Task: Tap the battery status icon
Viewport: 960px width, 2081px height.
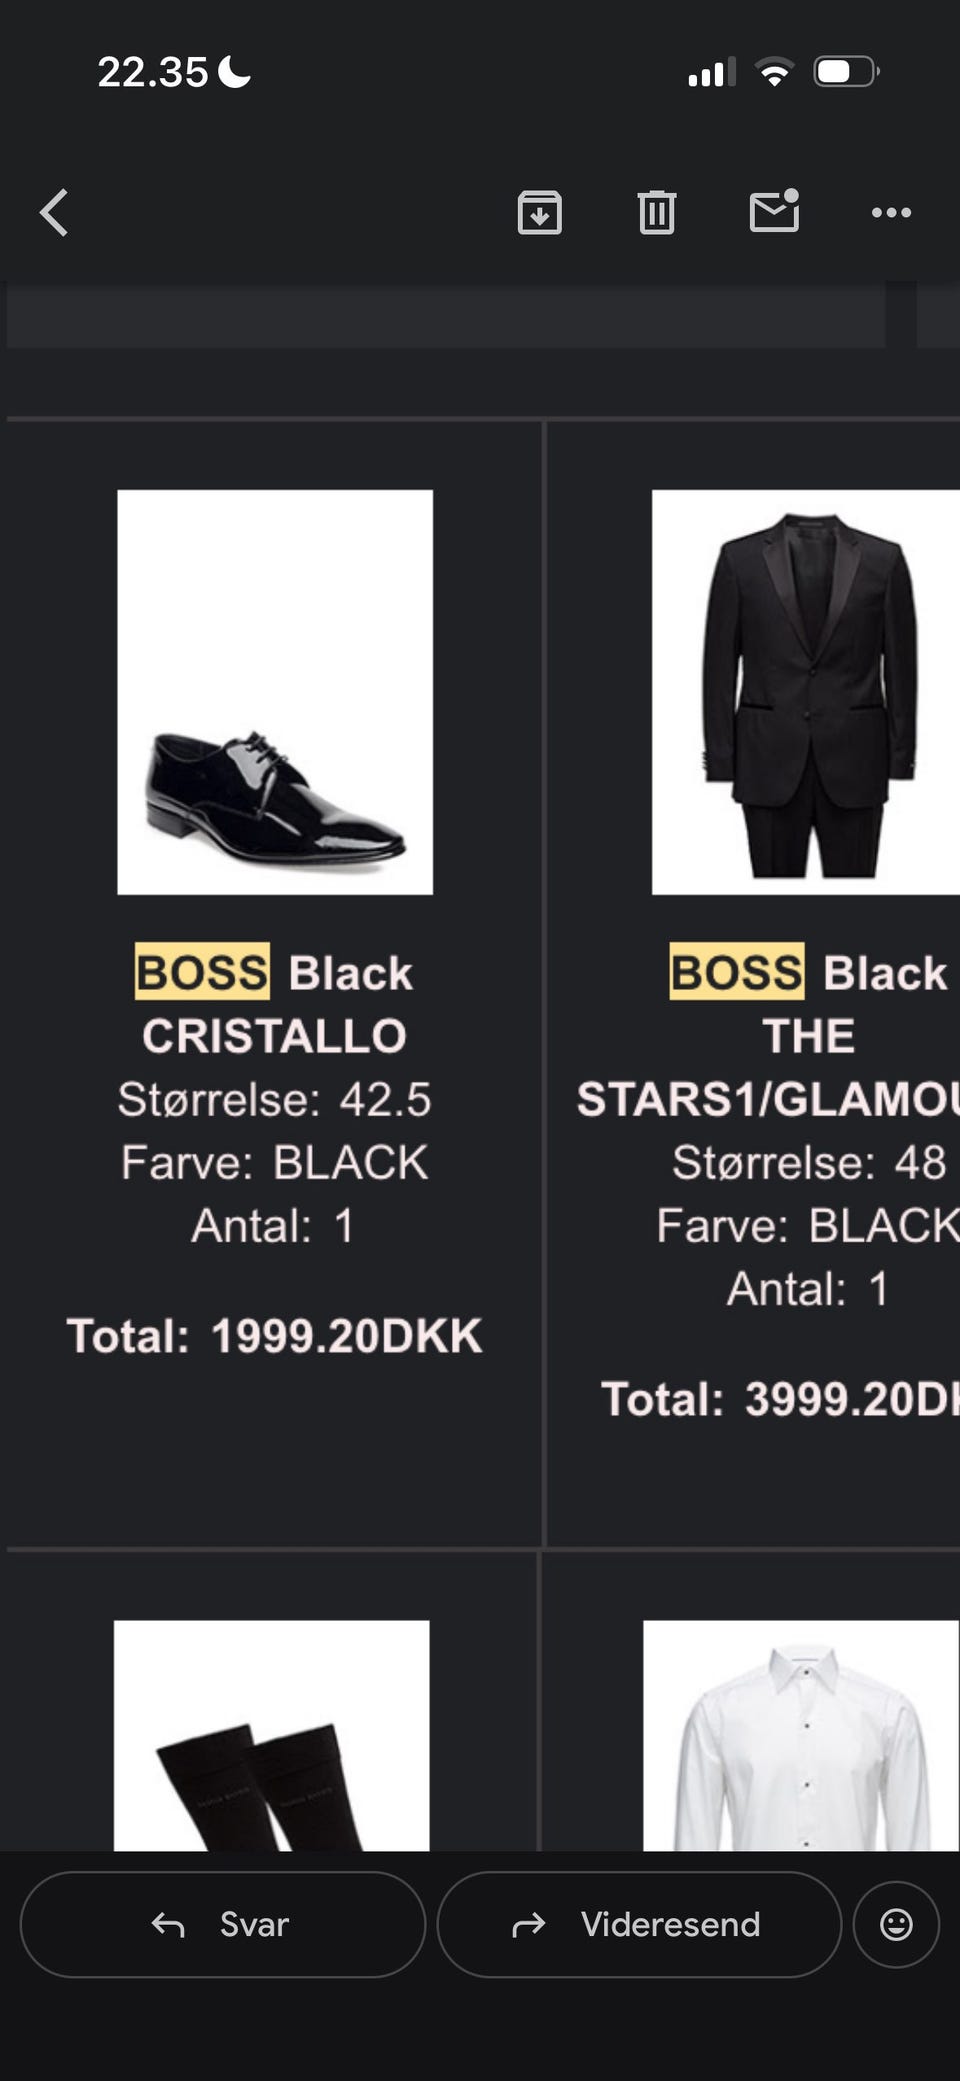Action: [846, 72]
